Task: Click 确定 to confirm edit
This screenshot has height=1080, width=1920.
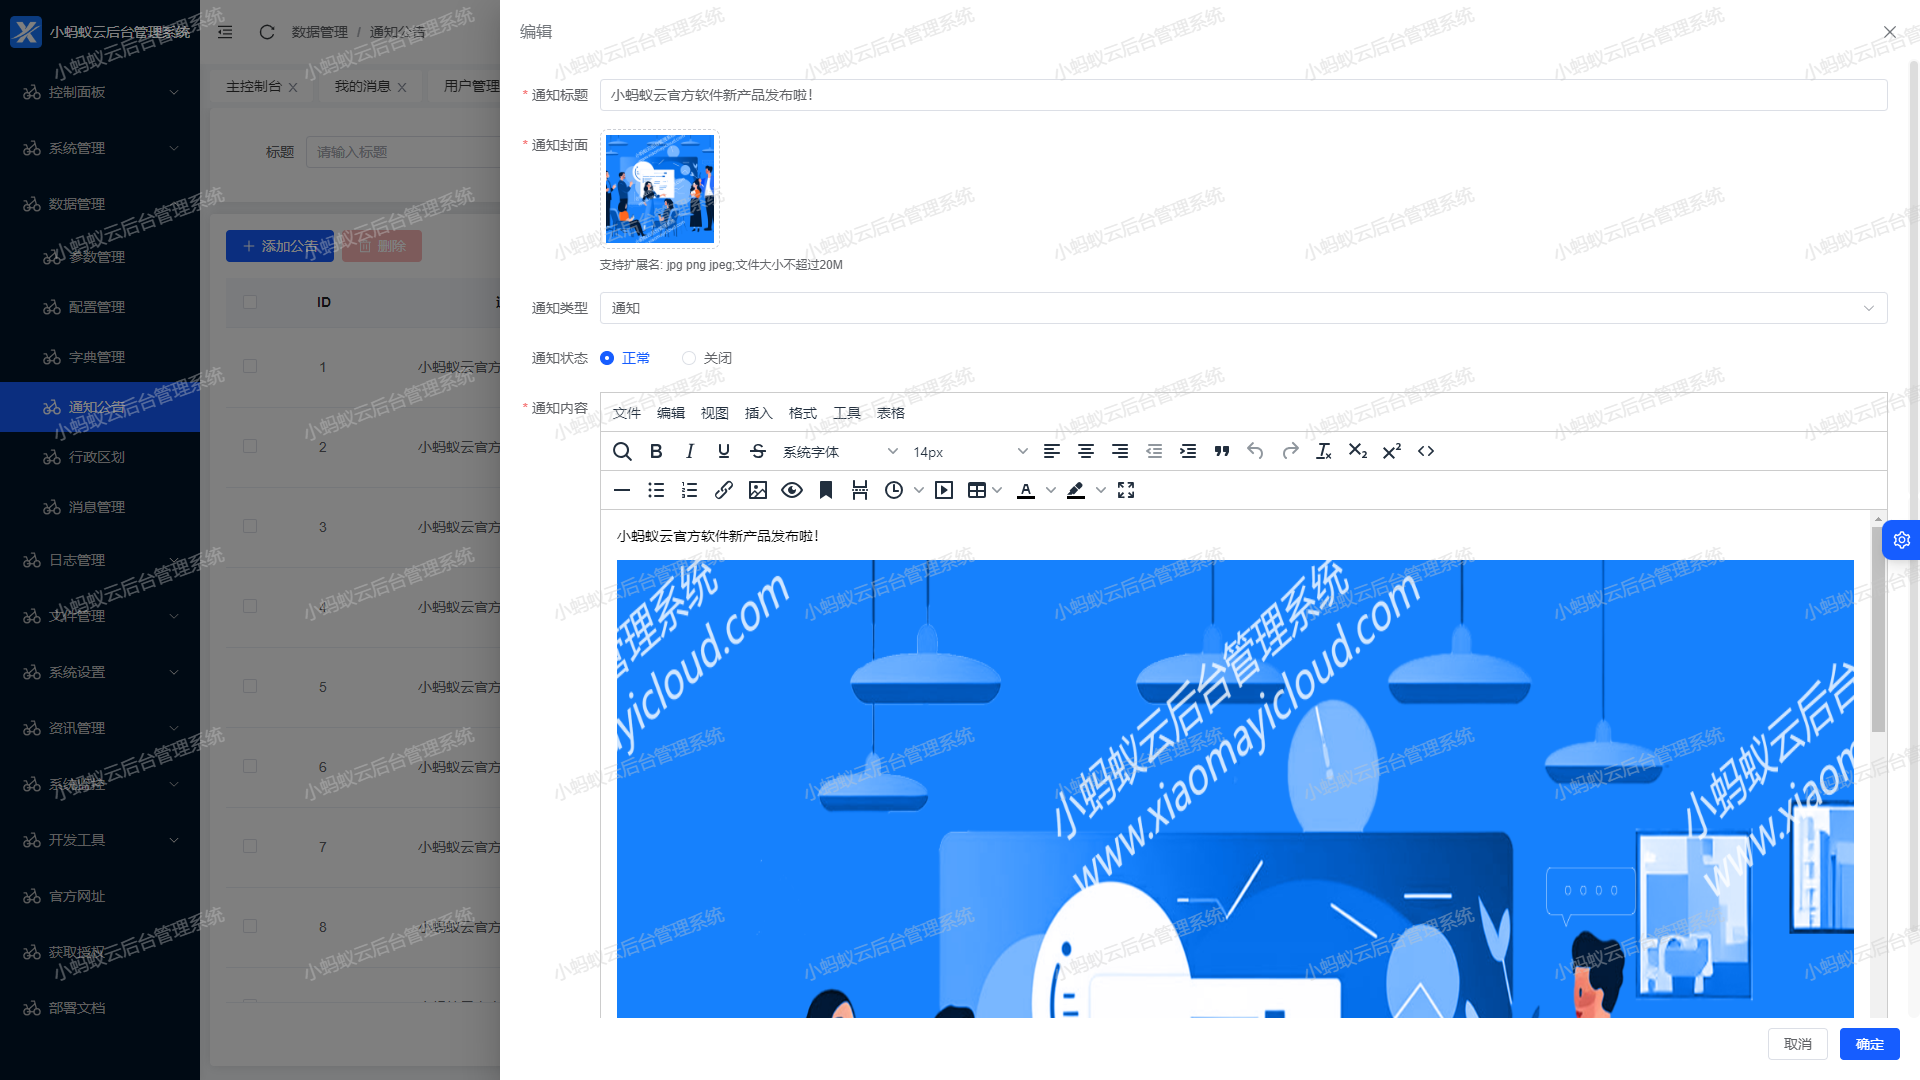Action: 1870,1044
